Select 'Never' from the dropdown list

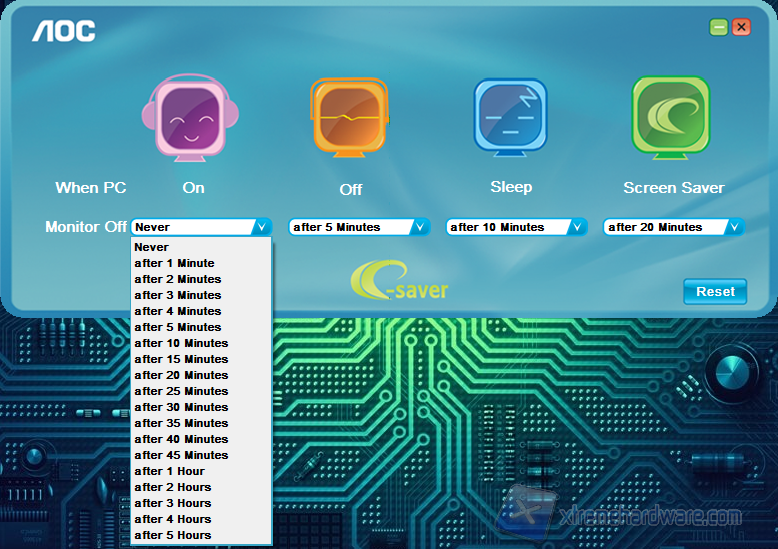point(152,247)
